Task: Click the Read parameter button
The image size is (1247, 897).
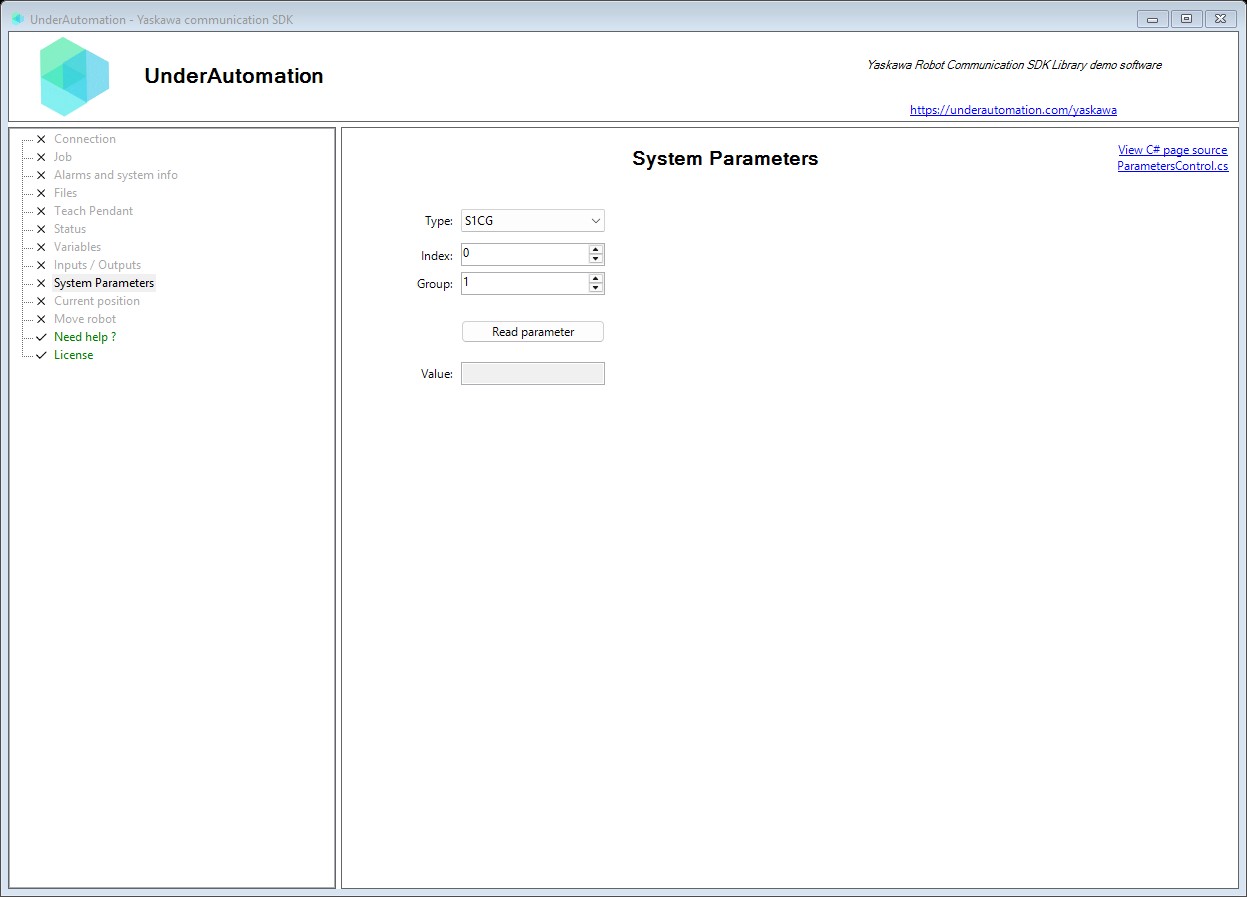Action: tap(533, 332)
